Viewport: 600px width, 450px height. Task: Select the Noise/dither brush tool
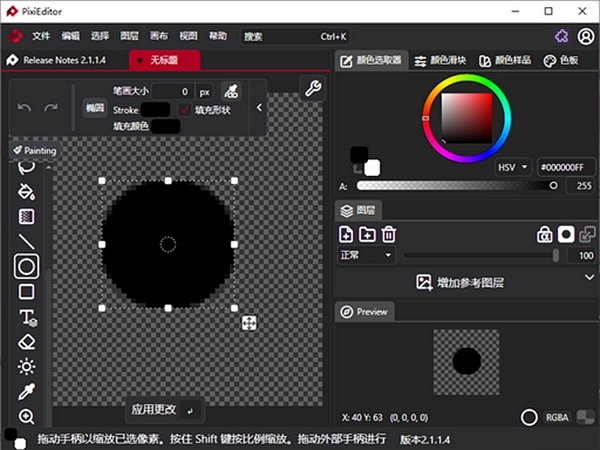26,217
